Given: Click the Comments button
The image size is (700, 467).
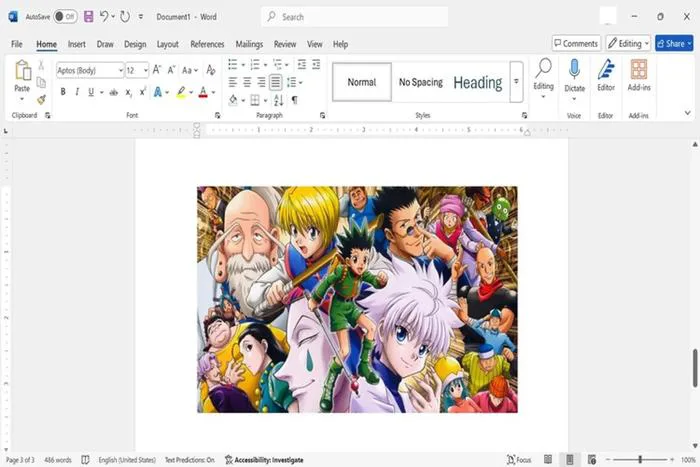Looking at the screenshot, I should coord(576,43).
